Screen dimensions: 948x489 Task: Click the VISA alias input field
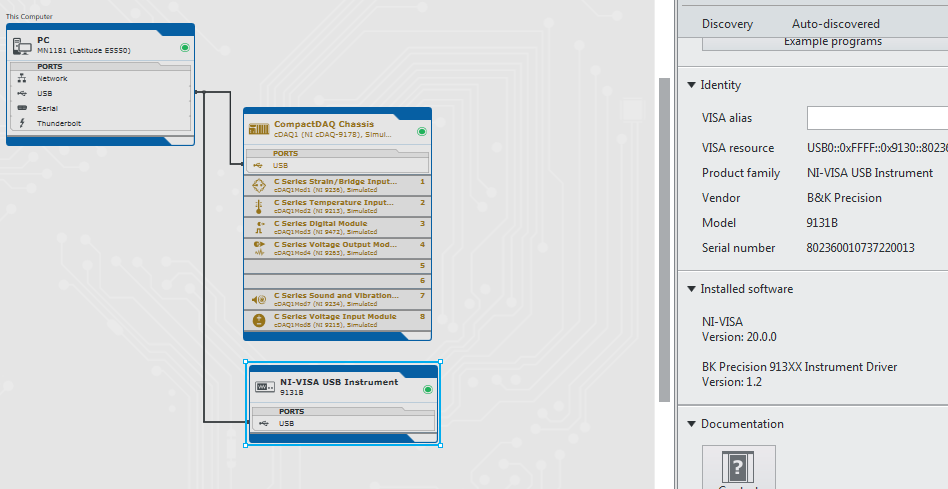click(x=877, y=117)
